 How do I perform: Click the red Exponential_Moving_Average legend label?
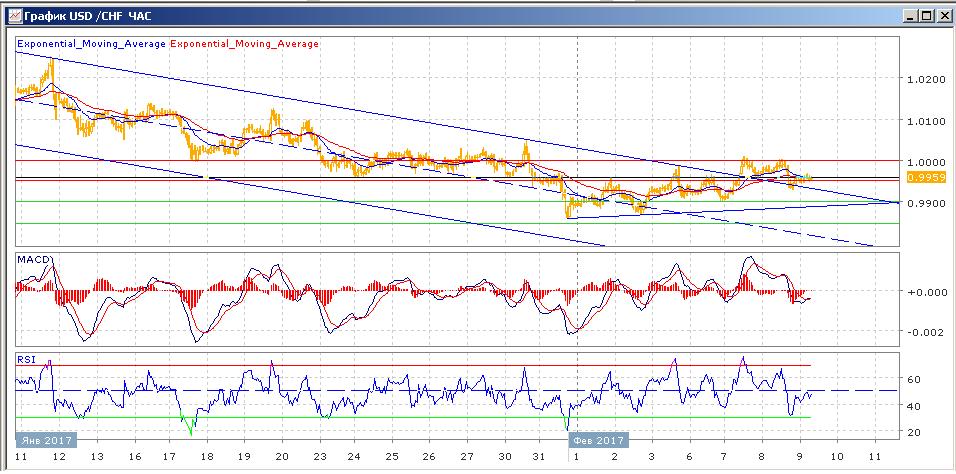coord(246,44)
